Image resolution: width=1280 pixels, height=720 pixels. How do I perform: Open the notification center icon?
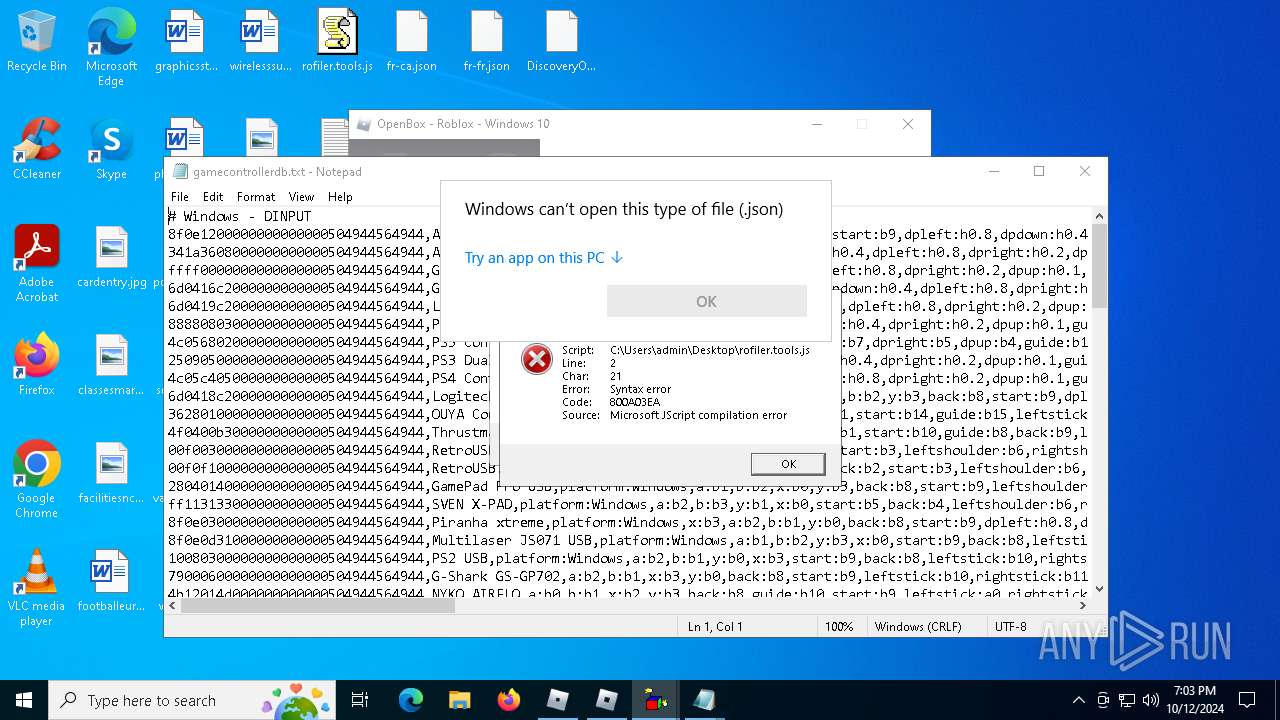tap(1247, 700)
